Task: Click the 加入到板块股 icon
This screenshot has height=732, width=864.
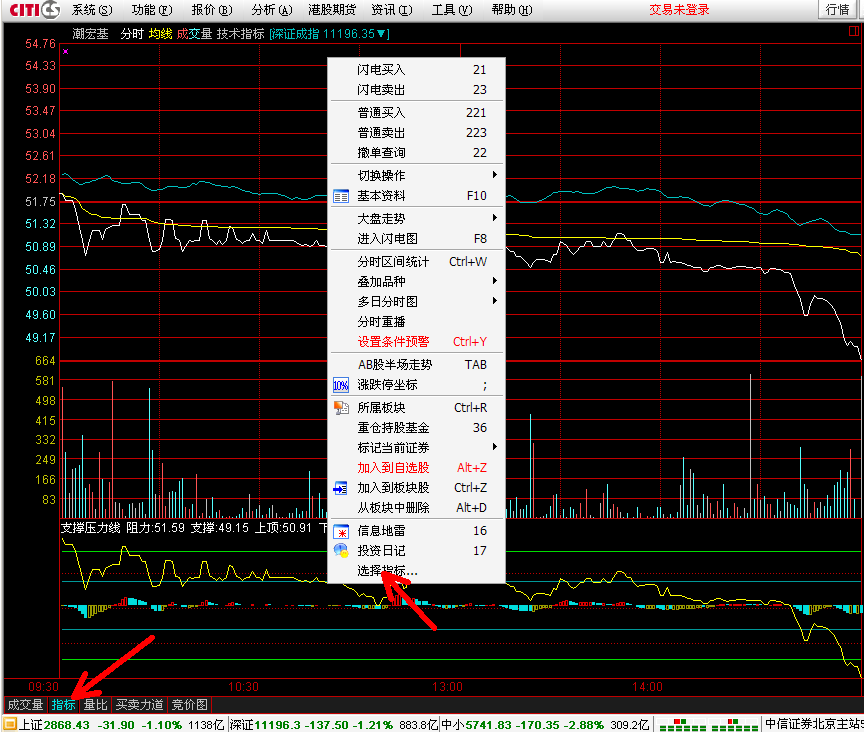Action: click(x=341, y=488)
